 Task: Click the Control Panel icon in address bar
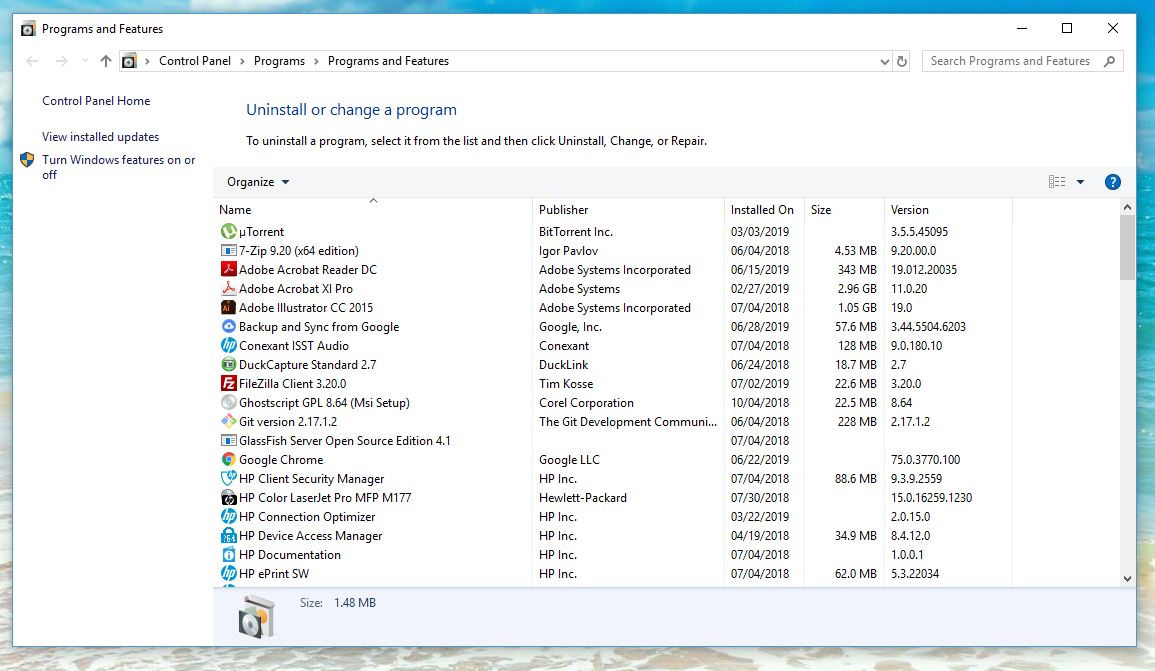coord(129,61)
